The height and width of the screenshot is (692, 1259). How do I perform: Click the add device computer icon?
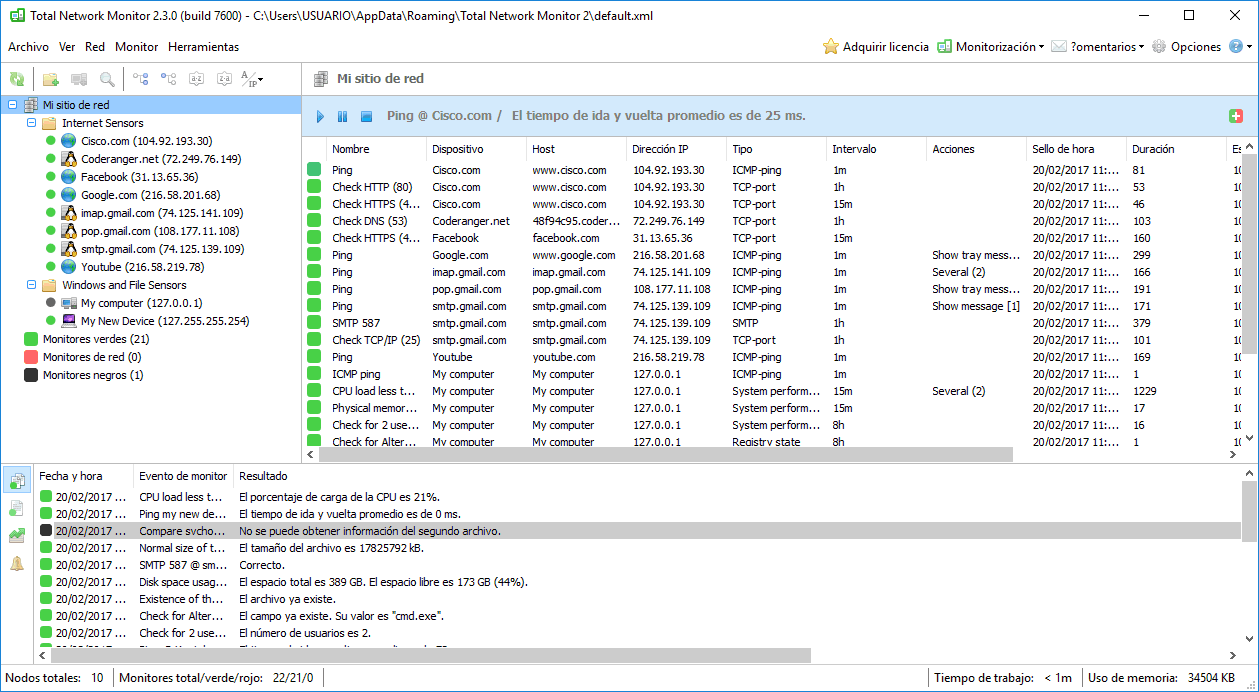79,79
